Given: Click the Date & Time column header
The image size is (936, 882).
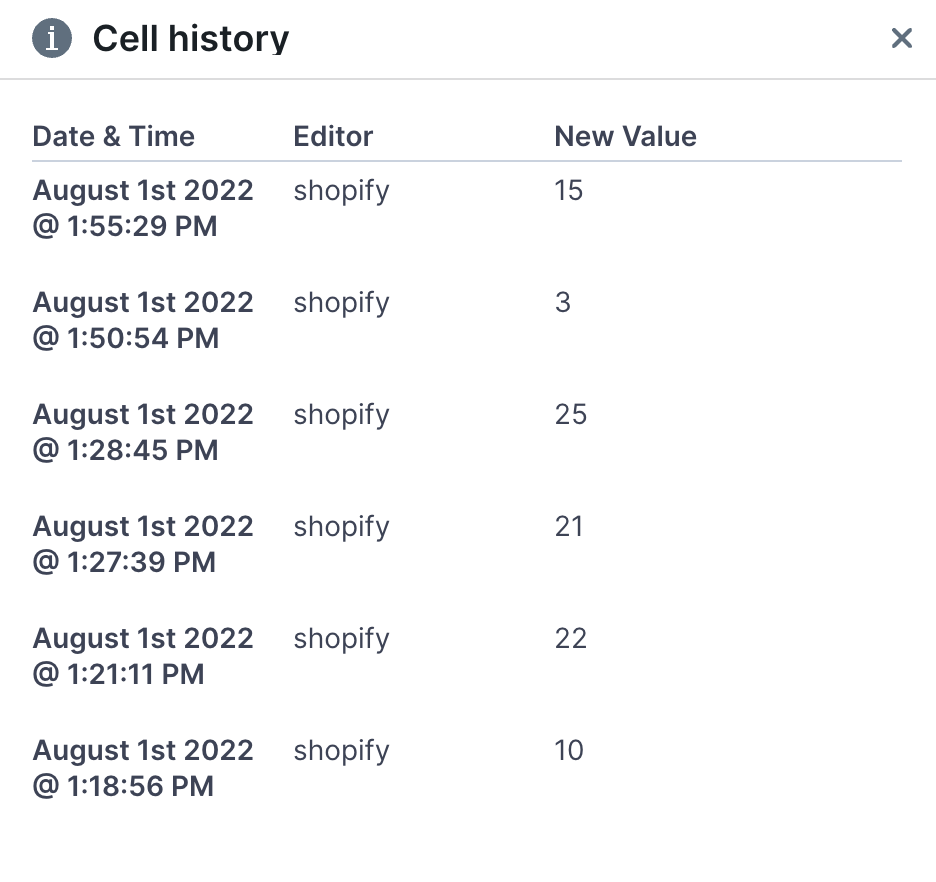Looking at the screenshot, I should coord(113,136).
